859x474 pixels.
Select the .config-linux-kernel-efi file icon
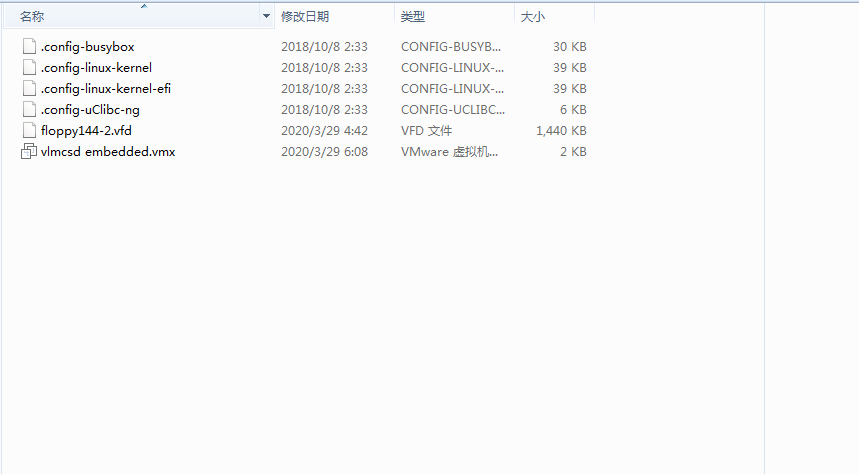tap(29, 88)
